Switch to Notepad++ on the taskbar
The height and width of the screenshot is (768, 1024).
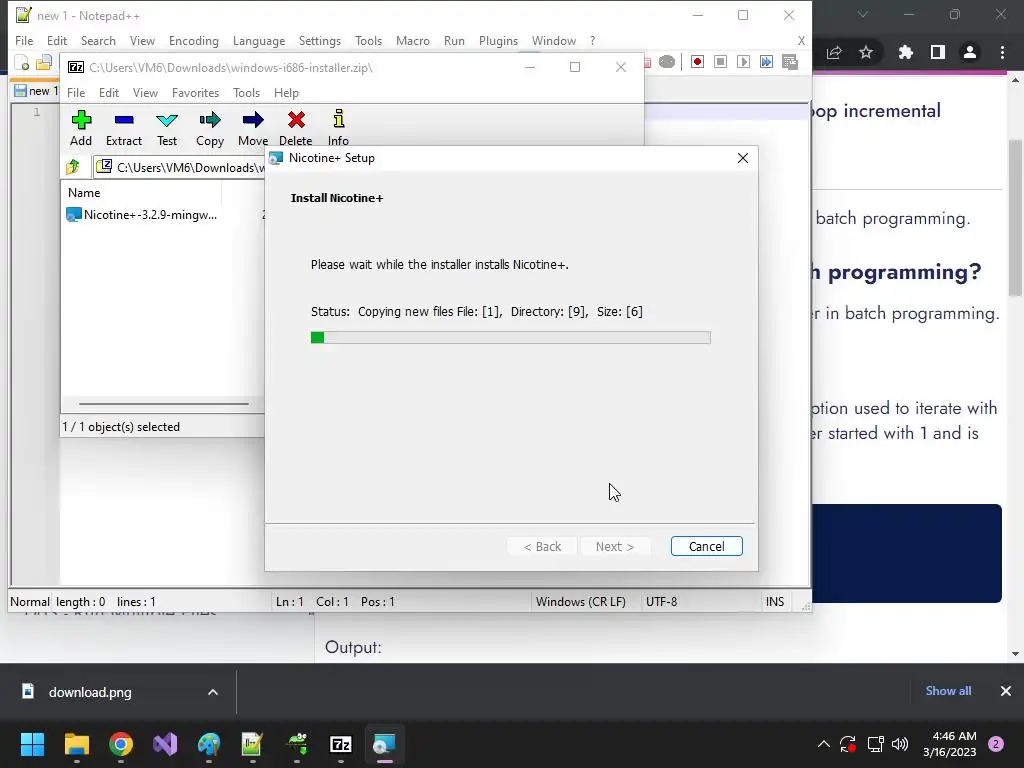coord(253,744)
